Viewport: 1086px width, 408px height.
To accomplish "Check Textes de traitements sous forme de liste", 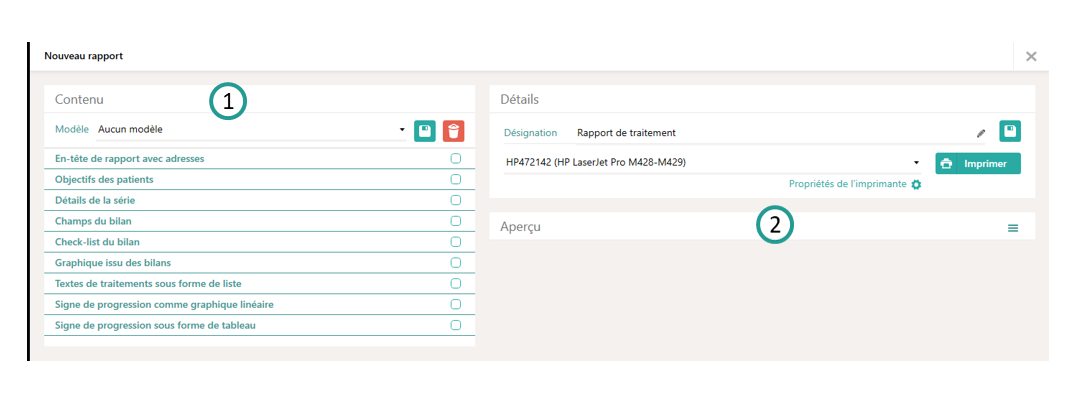I will [456, 284].
